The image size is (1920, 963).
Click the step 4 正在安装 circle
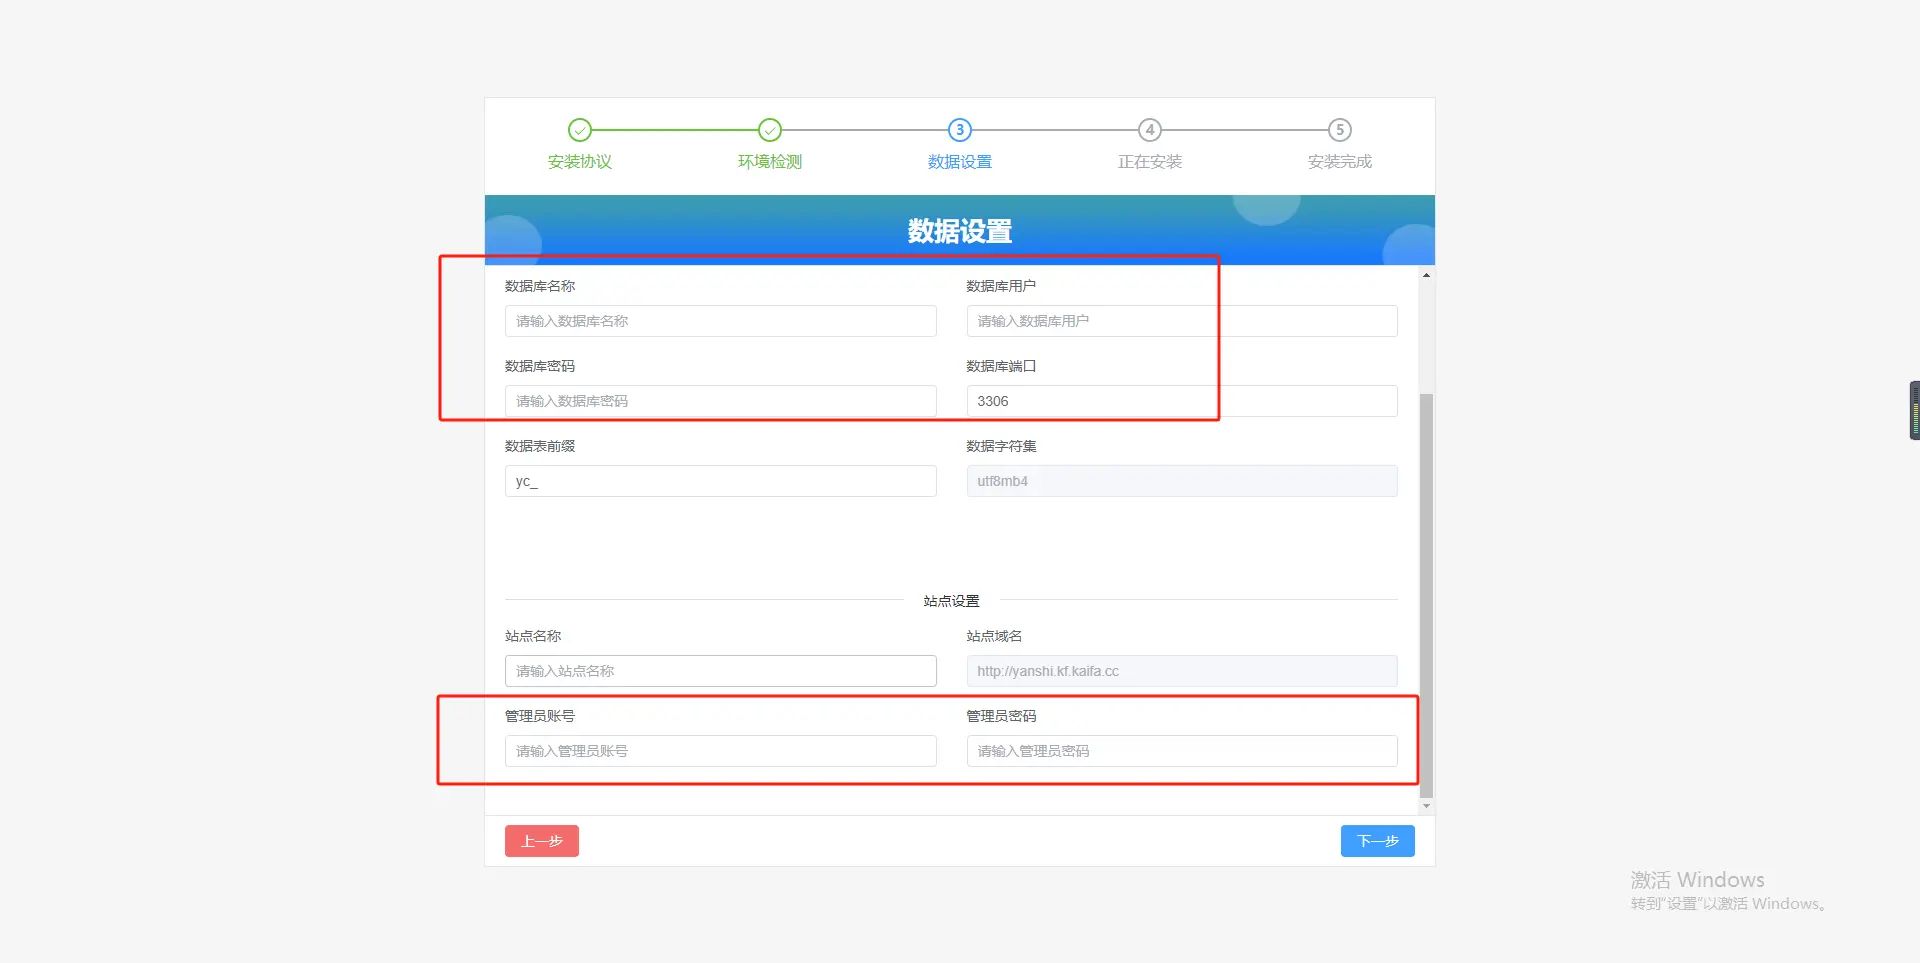(x=1150, y=130)
